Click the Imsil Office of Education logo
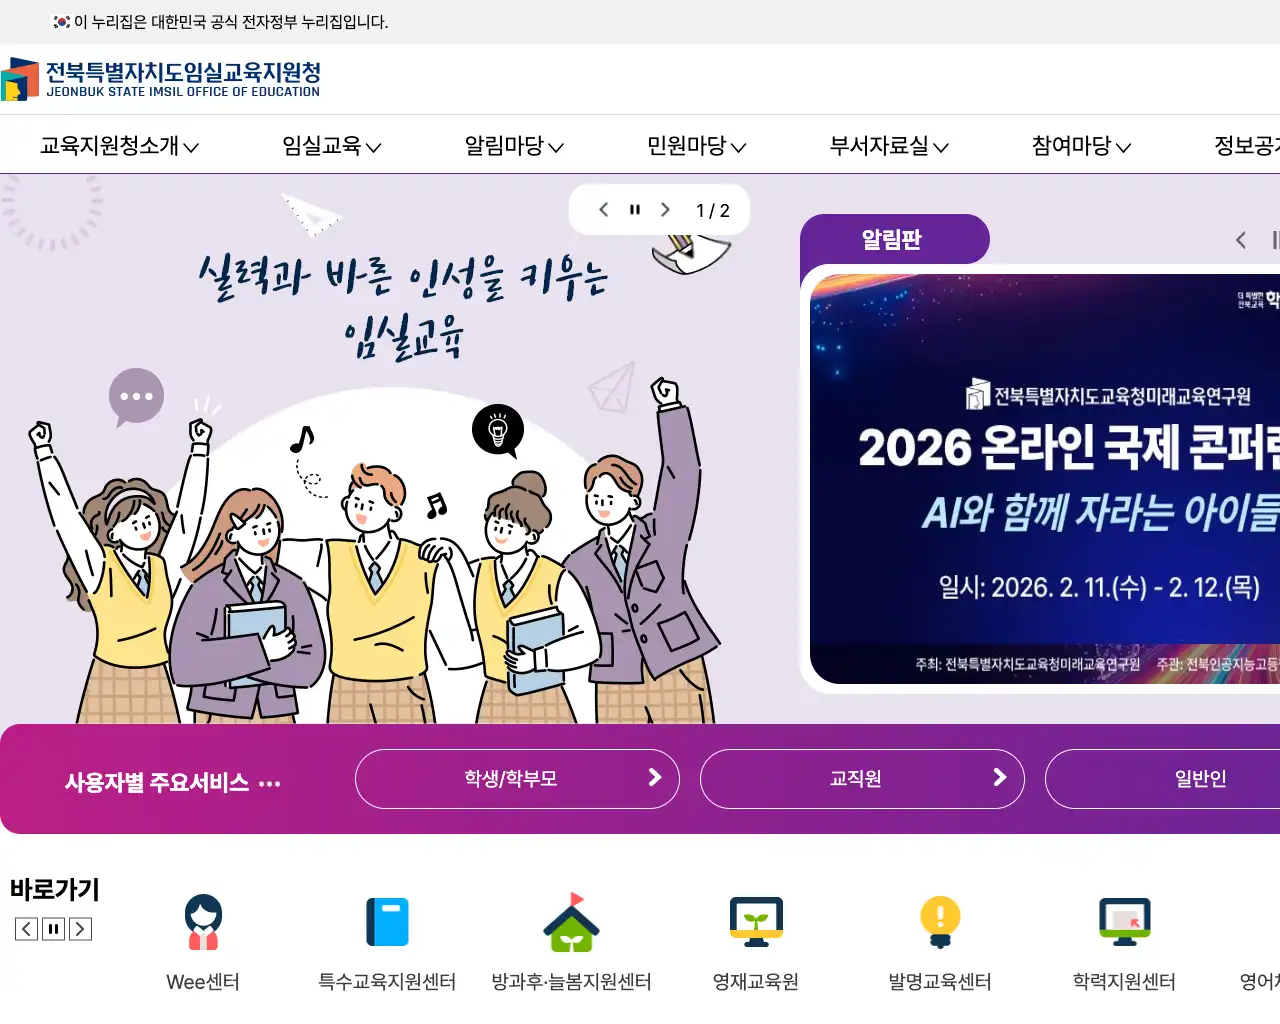 pos(160,79)
